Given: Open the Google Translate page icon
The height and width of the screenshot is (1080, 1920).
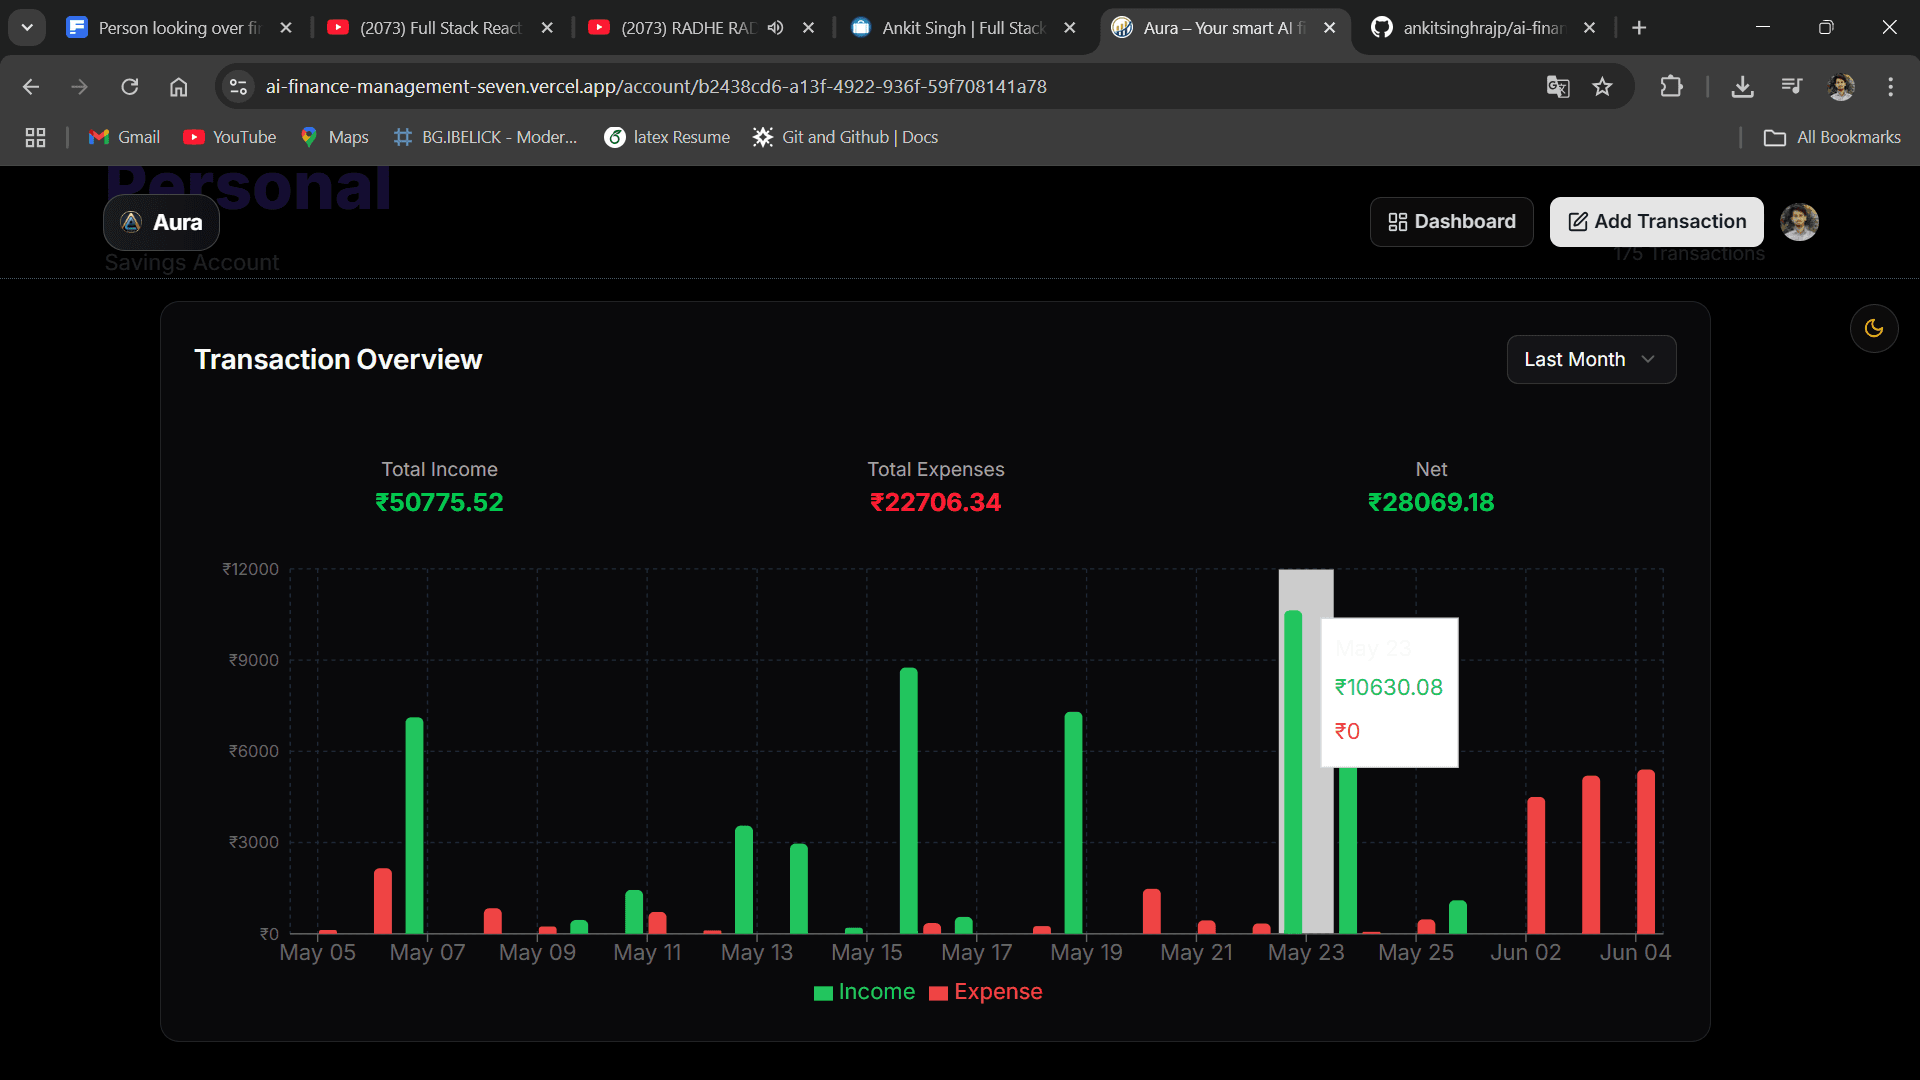Looking at the screenshot, I should click(1557, 86).
